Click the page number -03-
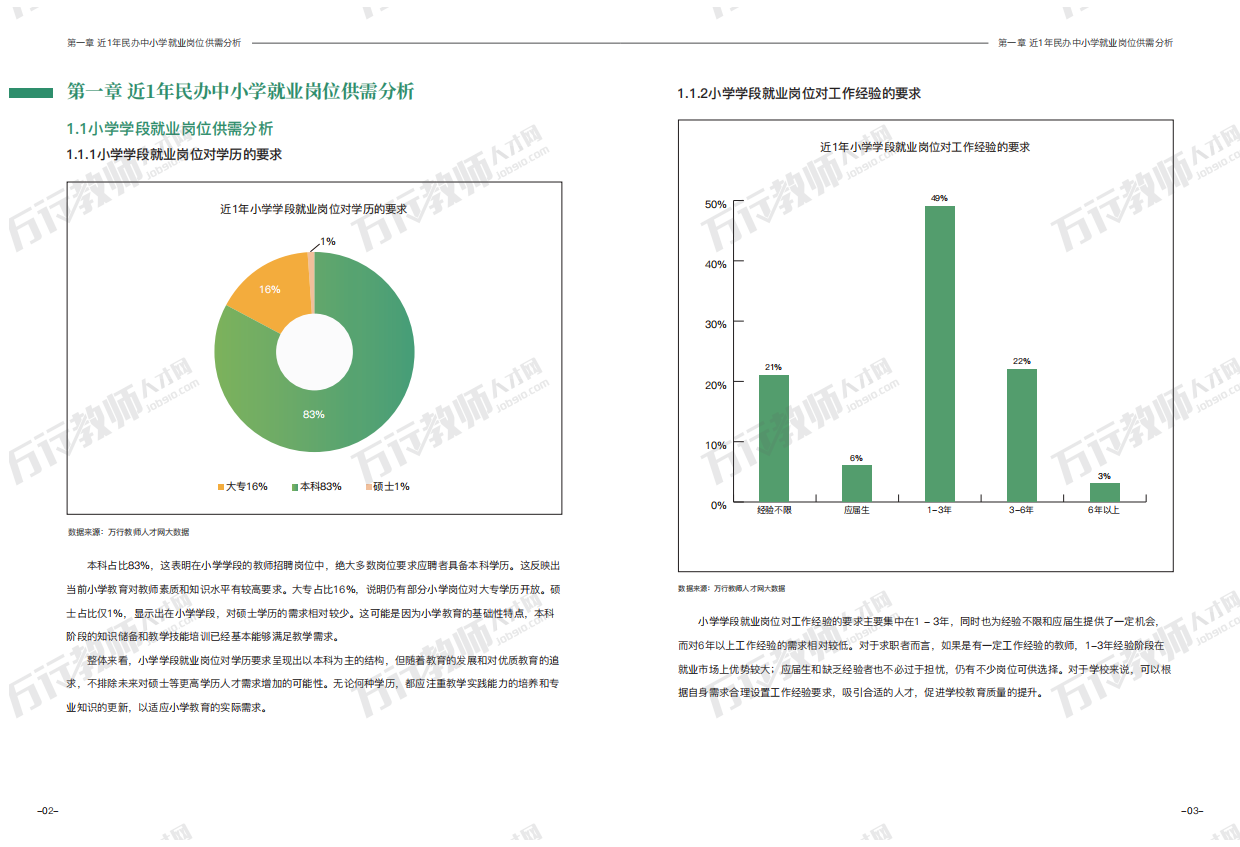The height and width of the screenshot is (847, 1240). [1192, 810]
